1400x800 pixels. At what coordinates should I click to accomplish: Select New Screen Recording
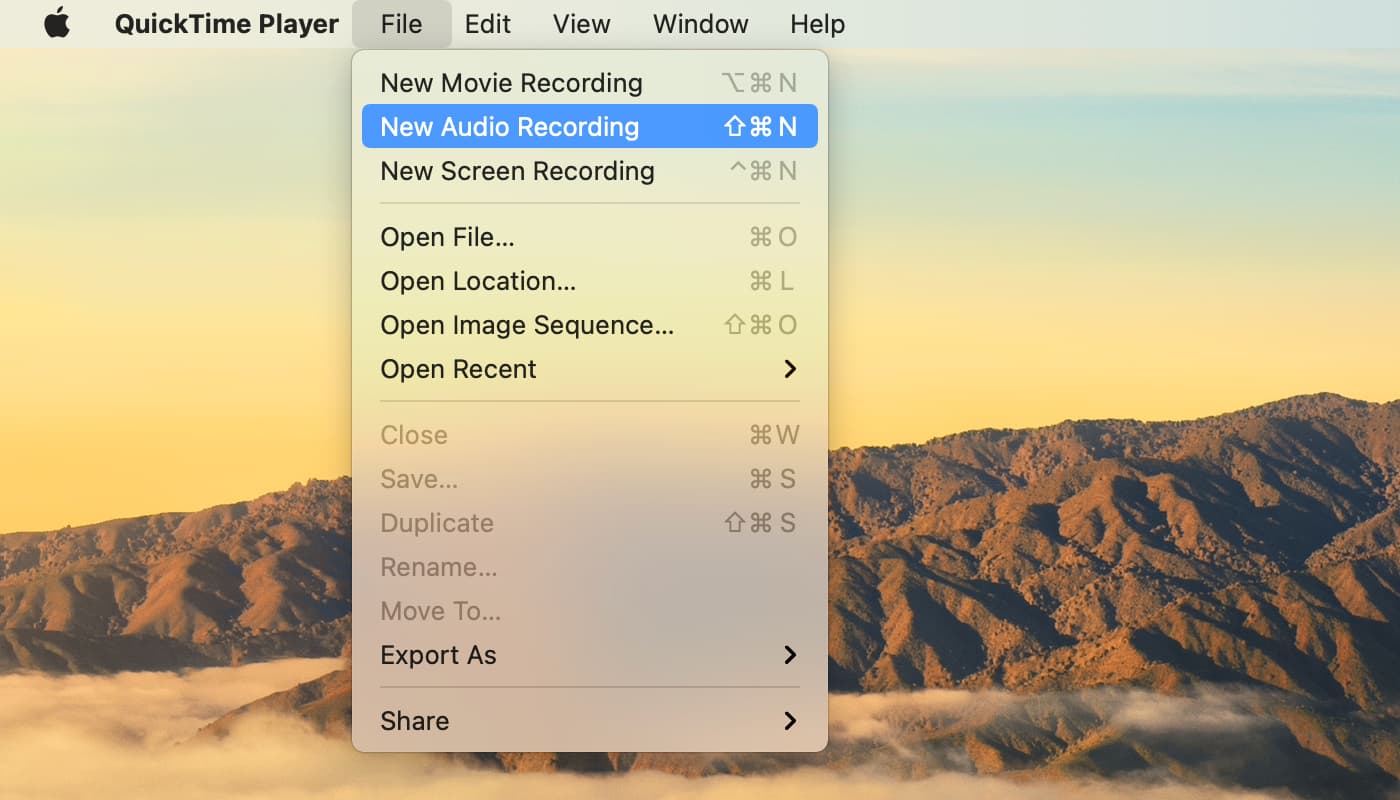click(590, 171)
